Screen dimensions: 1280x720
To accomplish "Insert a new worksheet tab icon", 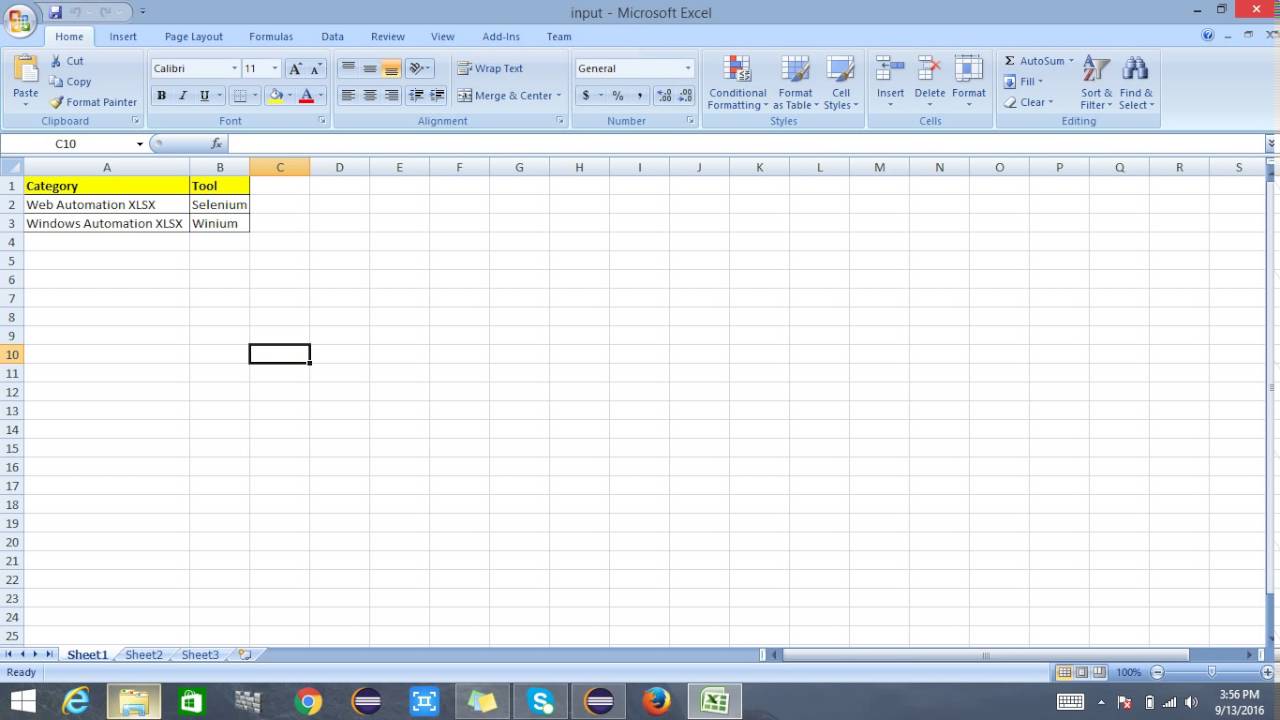I will tap(244, 655).
